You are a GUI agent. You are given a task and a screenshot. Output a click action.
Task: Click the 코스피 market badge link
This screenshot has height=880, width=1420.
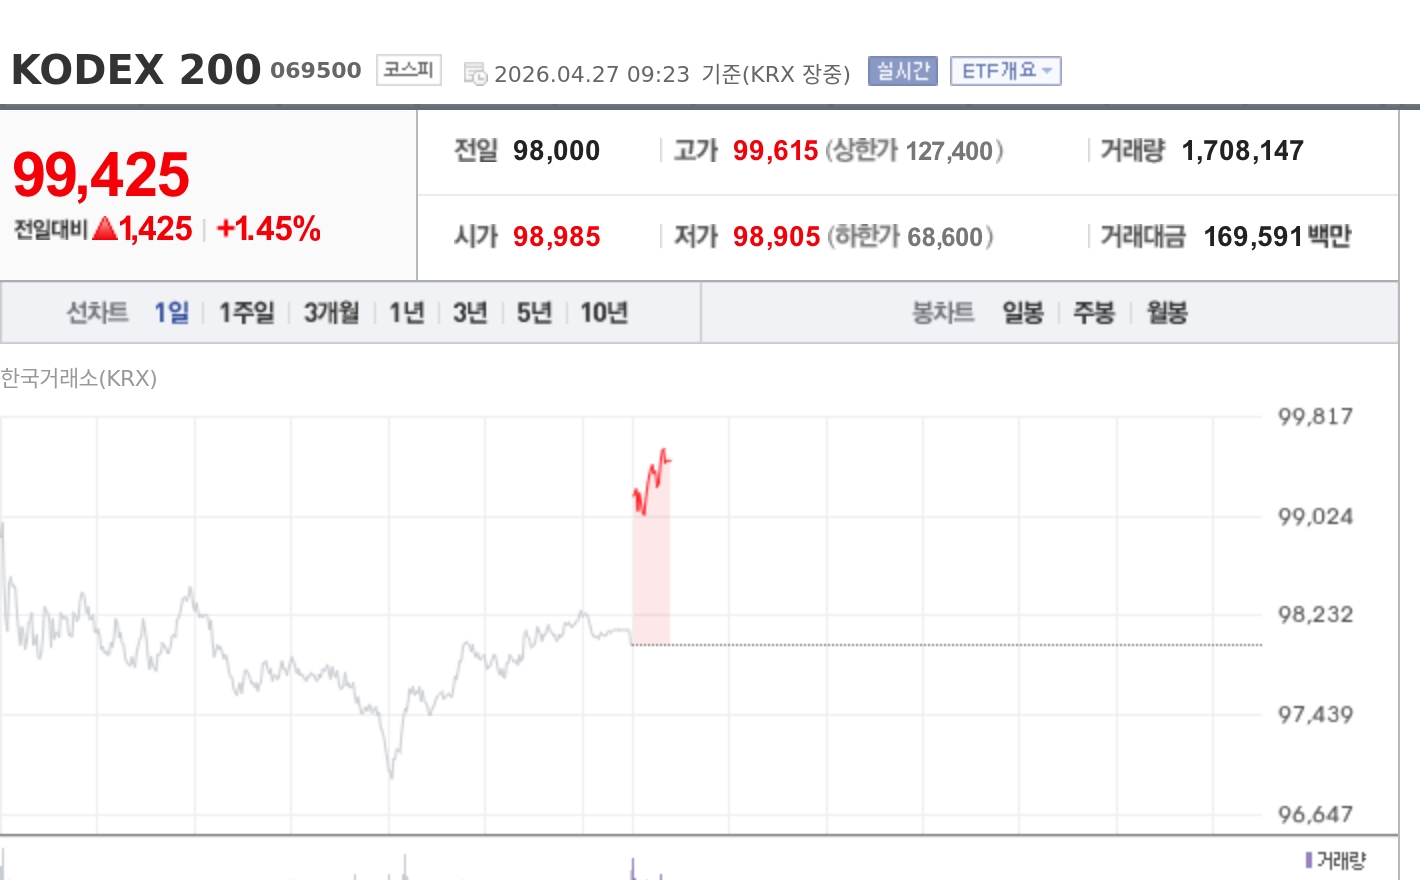pyautogui.click(x=408, y=70)
